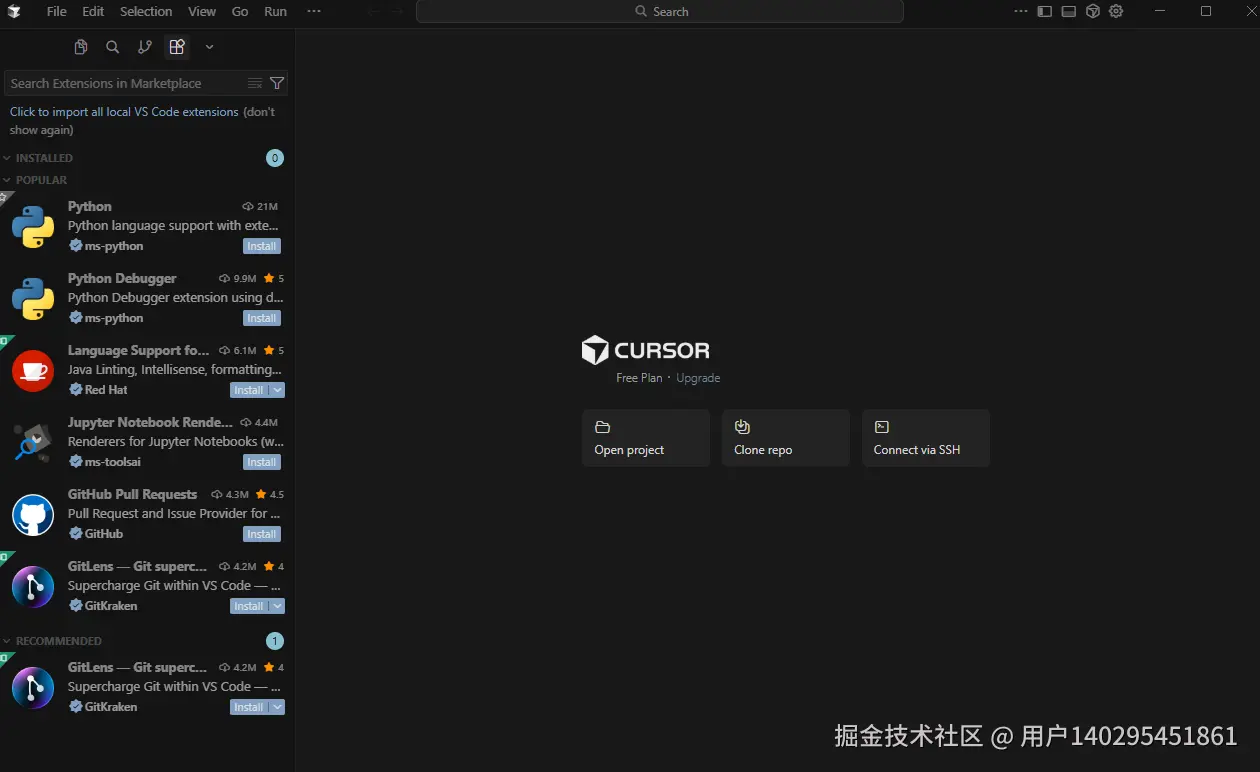1260x772 pixels.
Task: Click the Open project card
Action: (x=646, y=438)
